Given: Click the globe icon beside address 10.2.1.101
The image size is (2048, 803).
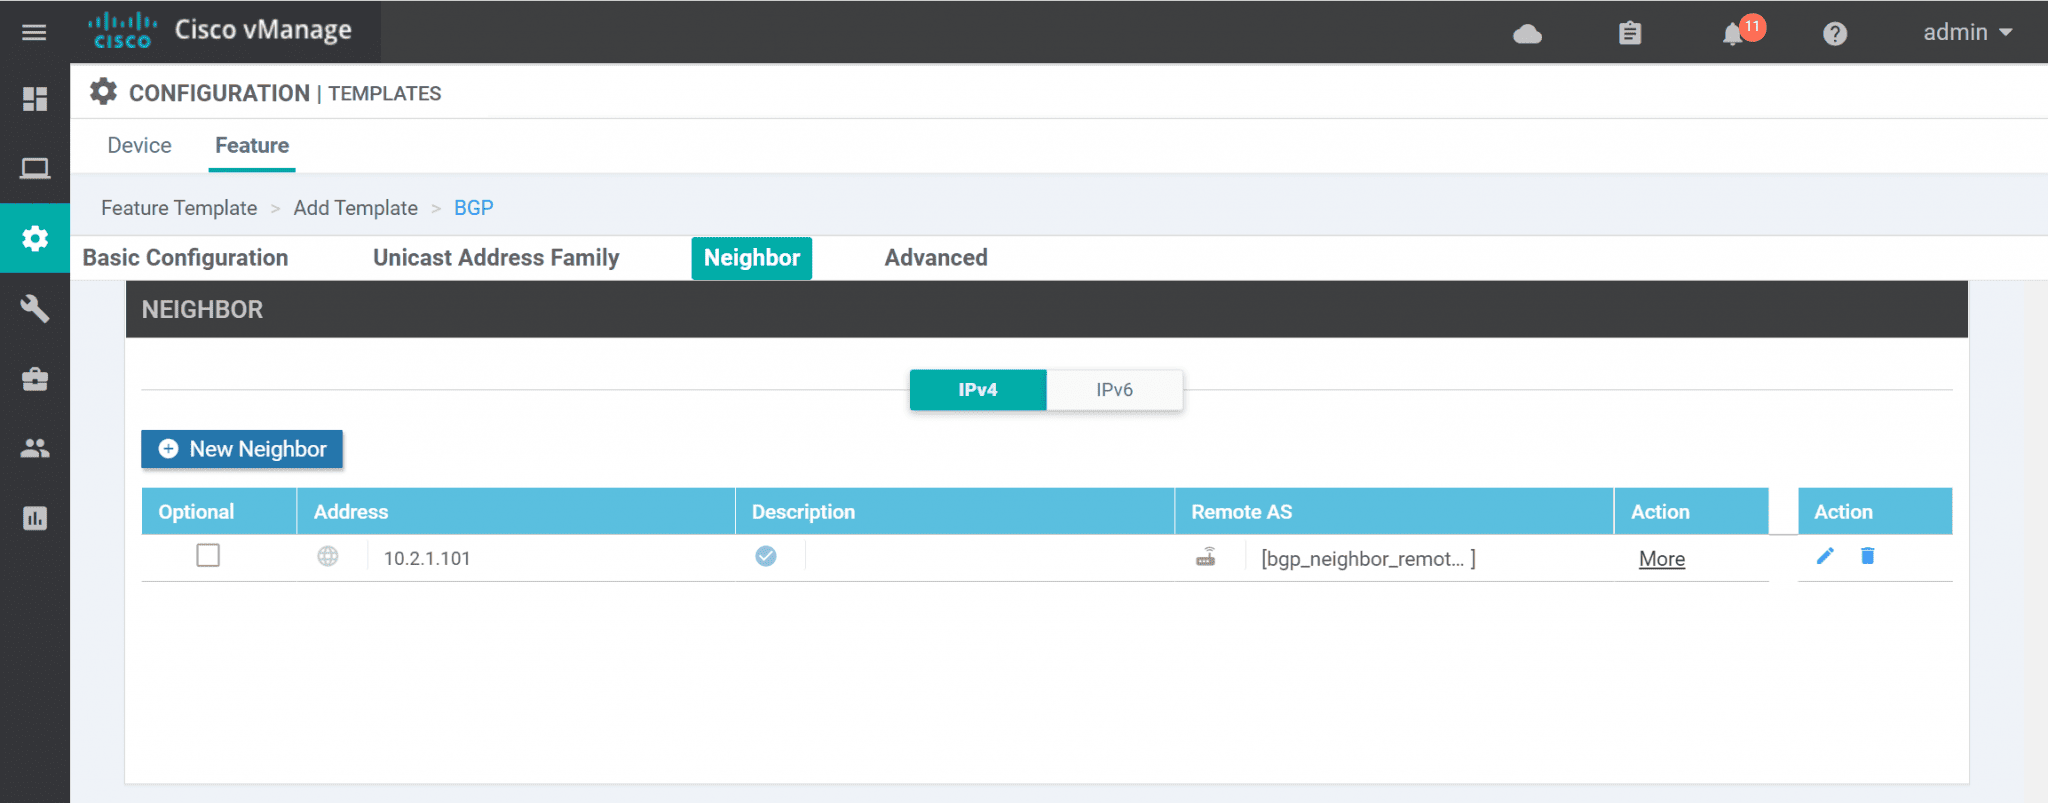Looking at the screenshot, I should (x=328, y=556).
